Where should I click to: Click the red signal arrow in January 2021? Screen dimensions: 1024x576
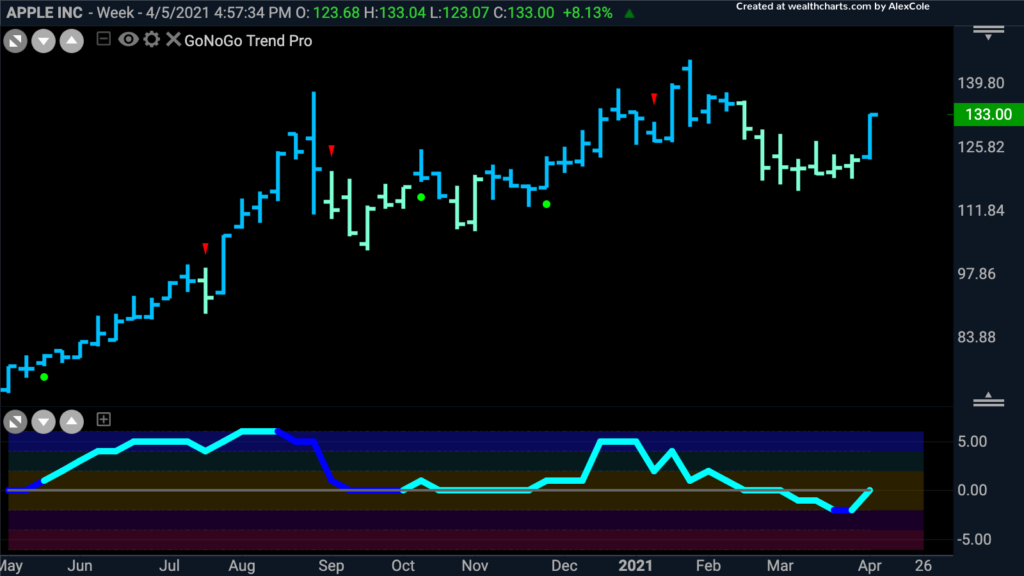(x=654, y=99)
